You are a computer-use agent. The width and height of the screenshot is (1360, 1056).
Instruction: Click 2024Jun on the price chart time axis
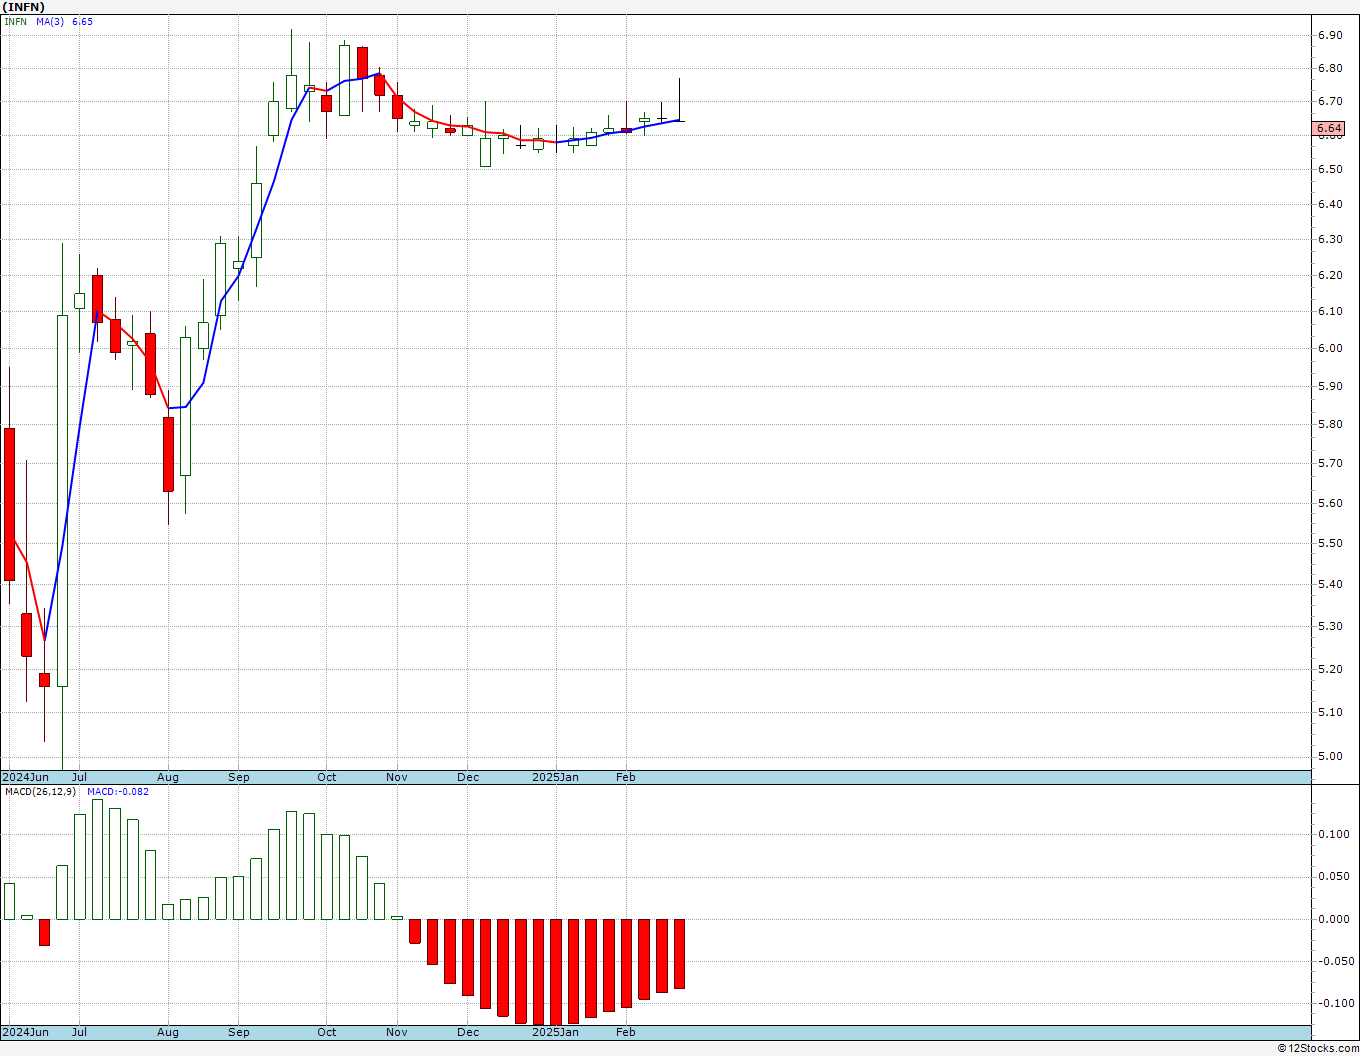click(x=25, y=777)
